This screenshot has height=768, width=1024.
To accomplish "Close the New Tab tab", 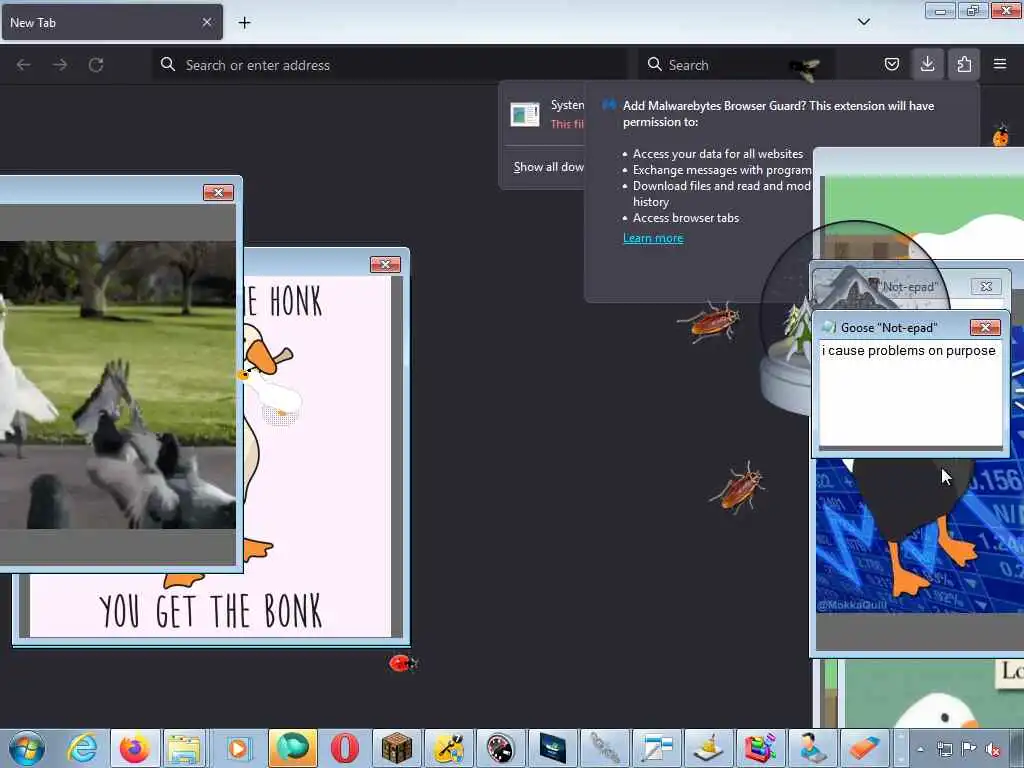I will click(207, 22).
